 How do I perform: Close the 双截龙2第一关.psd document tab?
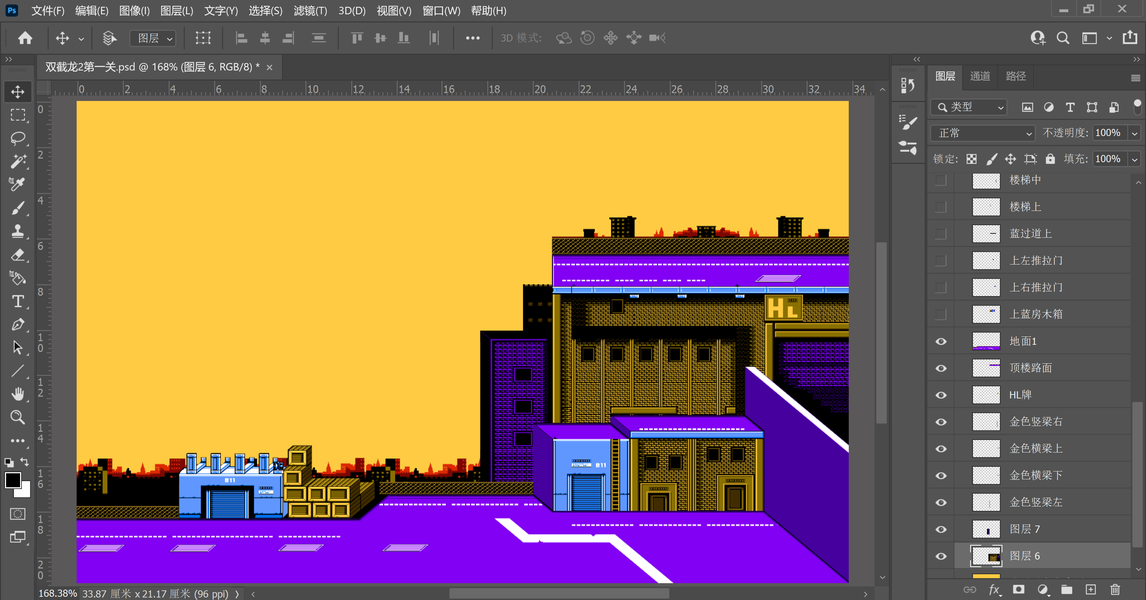(270, 67)
